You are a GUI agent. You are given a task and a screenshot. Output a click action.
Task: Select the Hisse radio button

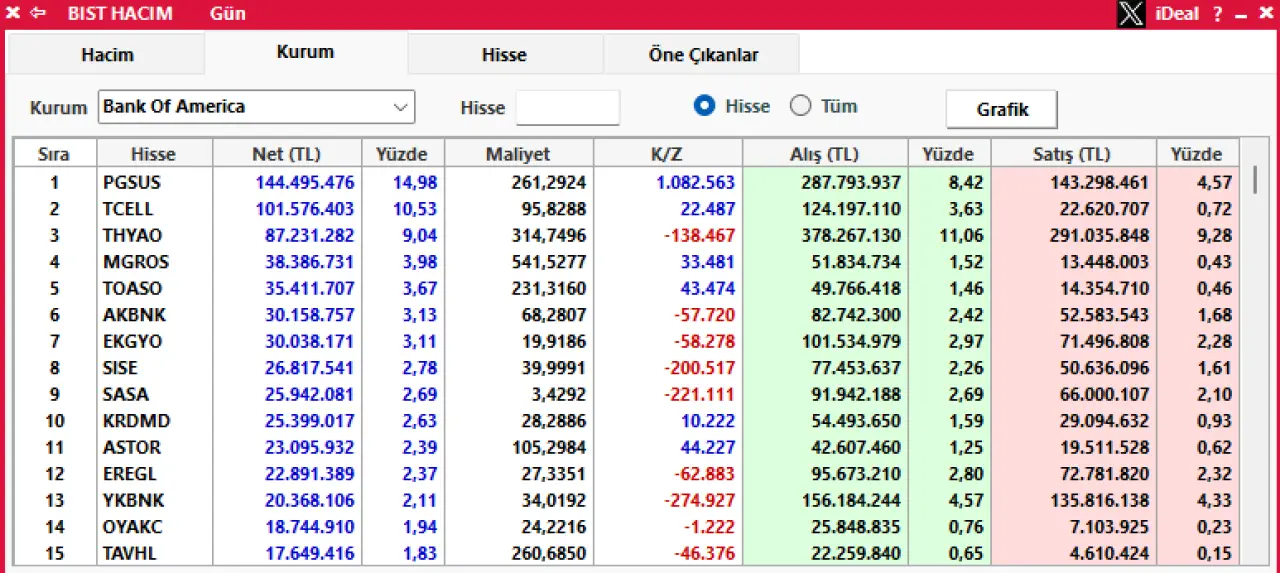pyautogui.click(x=705, y=106)
